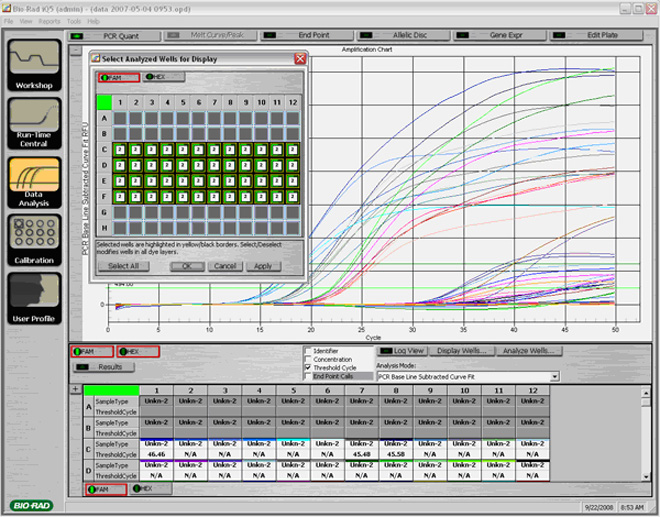Click the Analyze Wells button

[x=529, y=351]
